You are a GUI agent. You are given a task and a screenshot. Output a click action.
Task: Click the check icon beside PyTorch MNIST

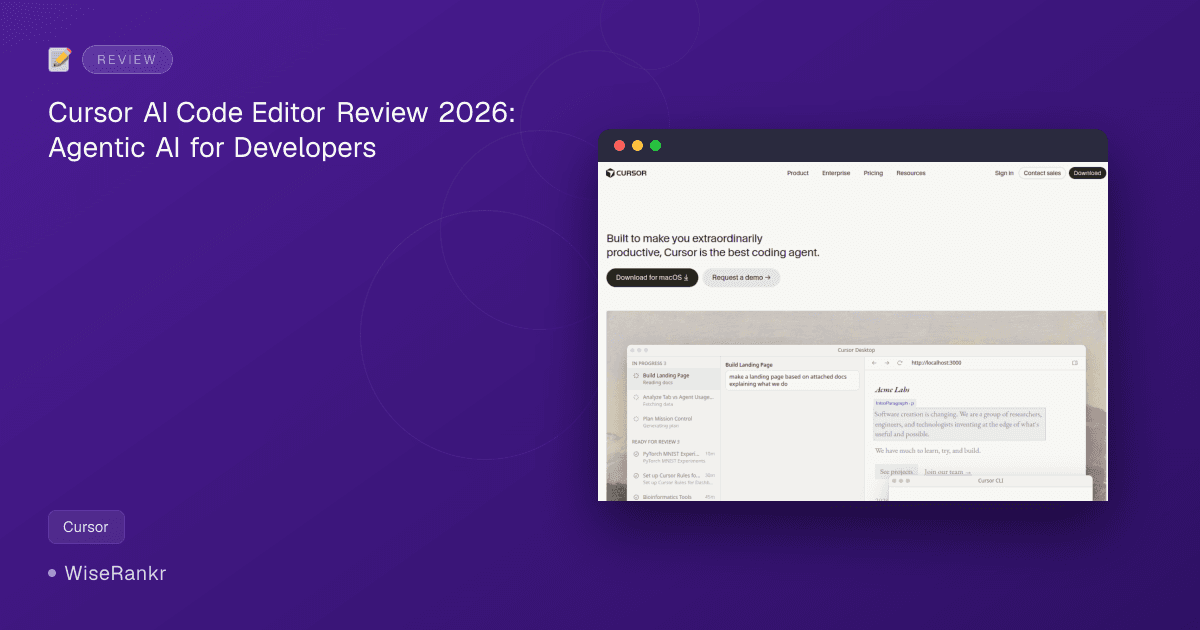(636, 454)
